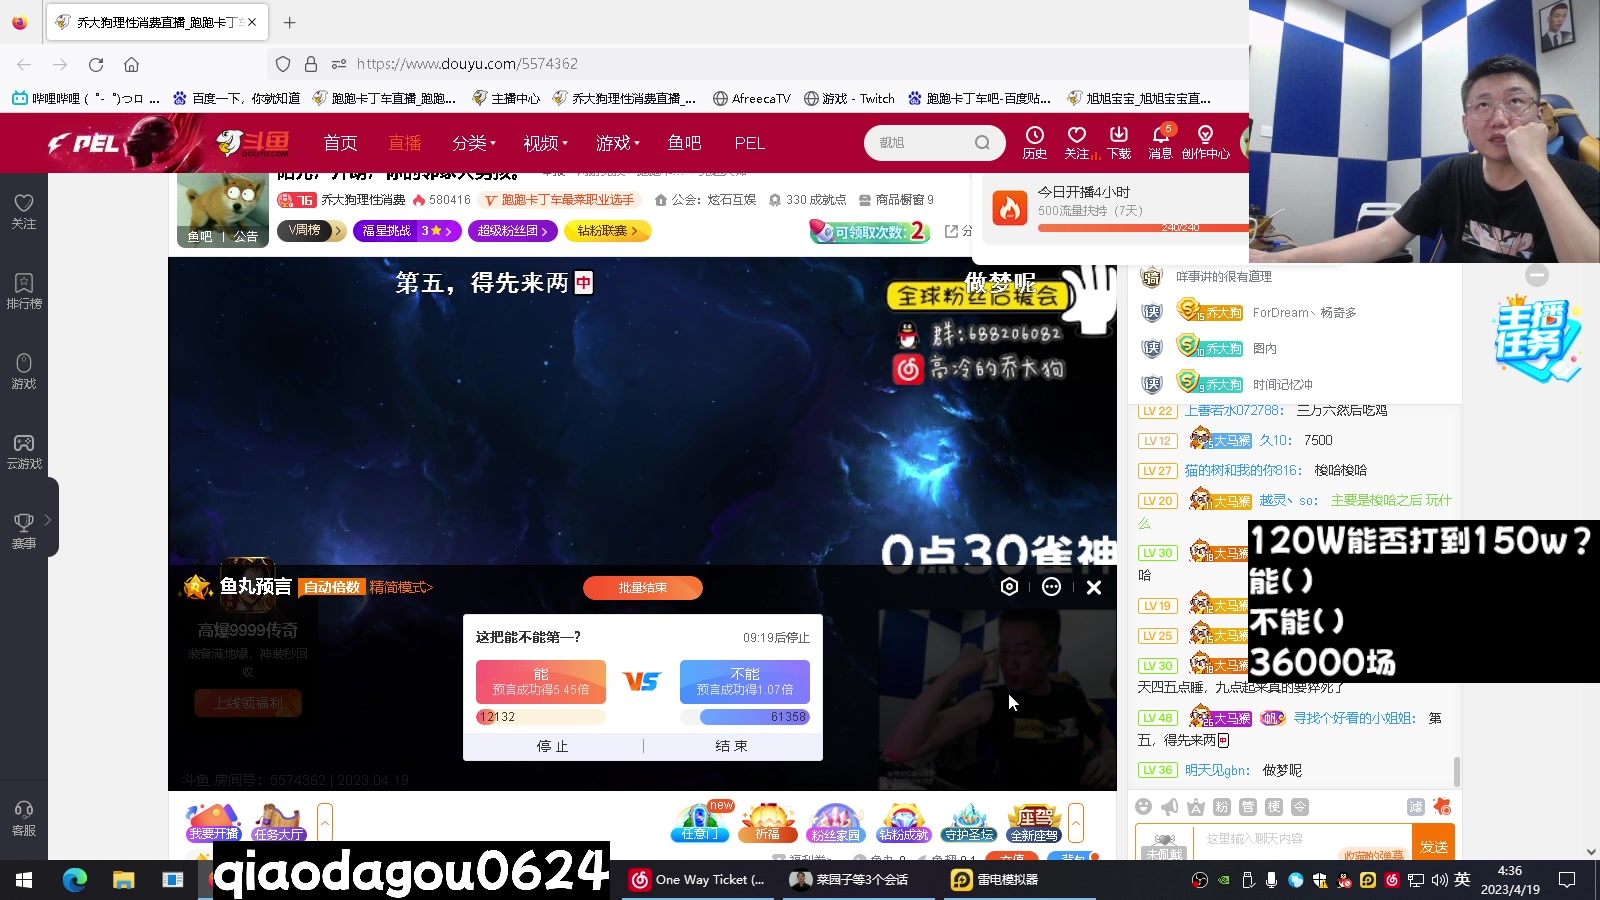Open the 鱼吧 tab
Screen dimensions: 1600x900
684,143
